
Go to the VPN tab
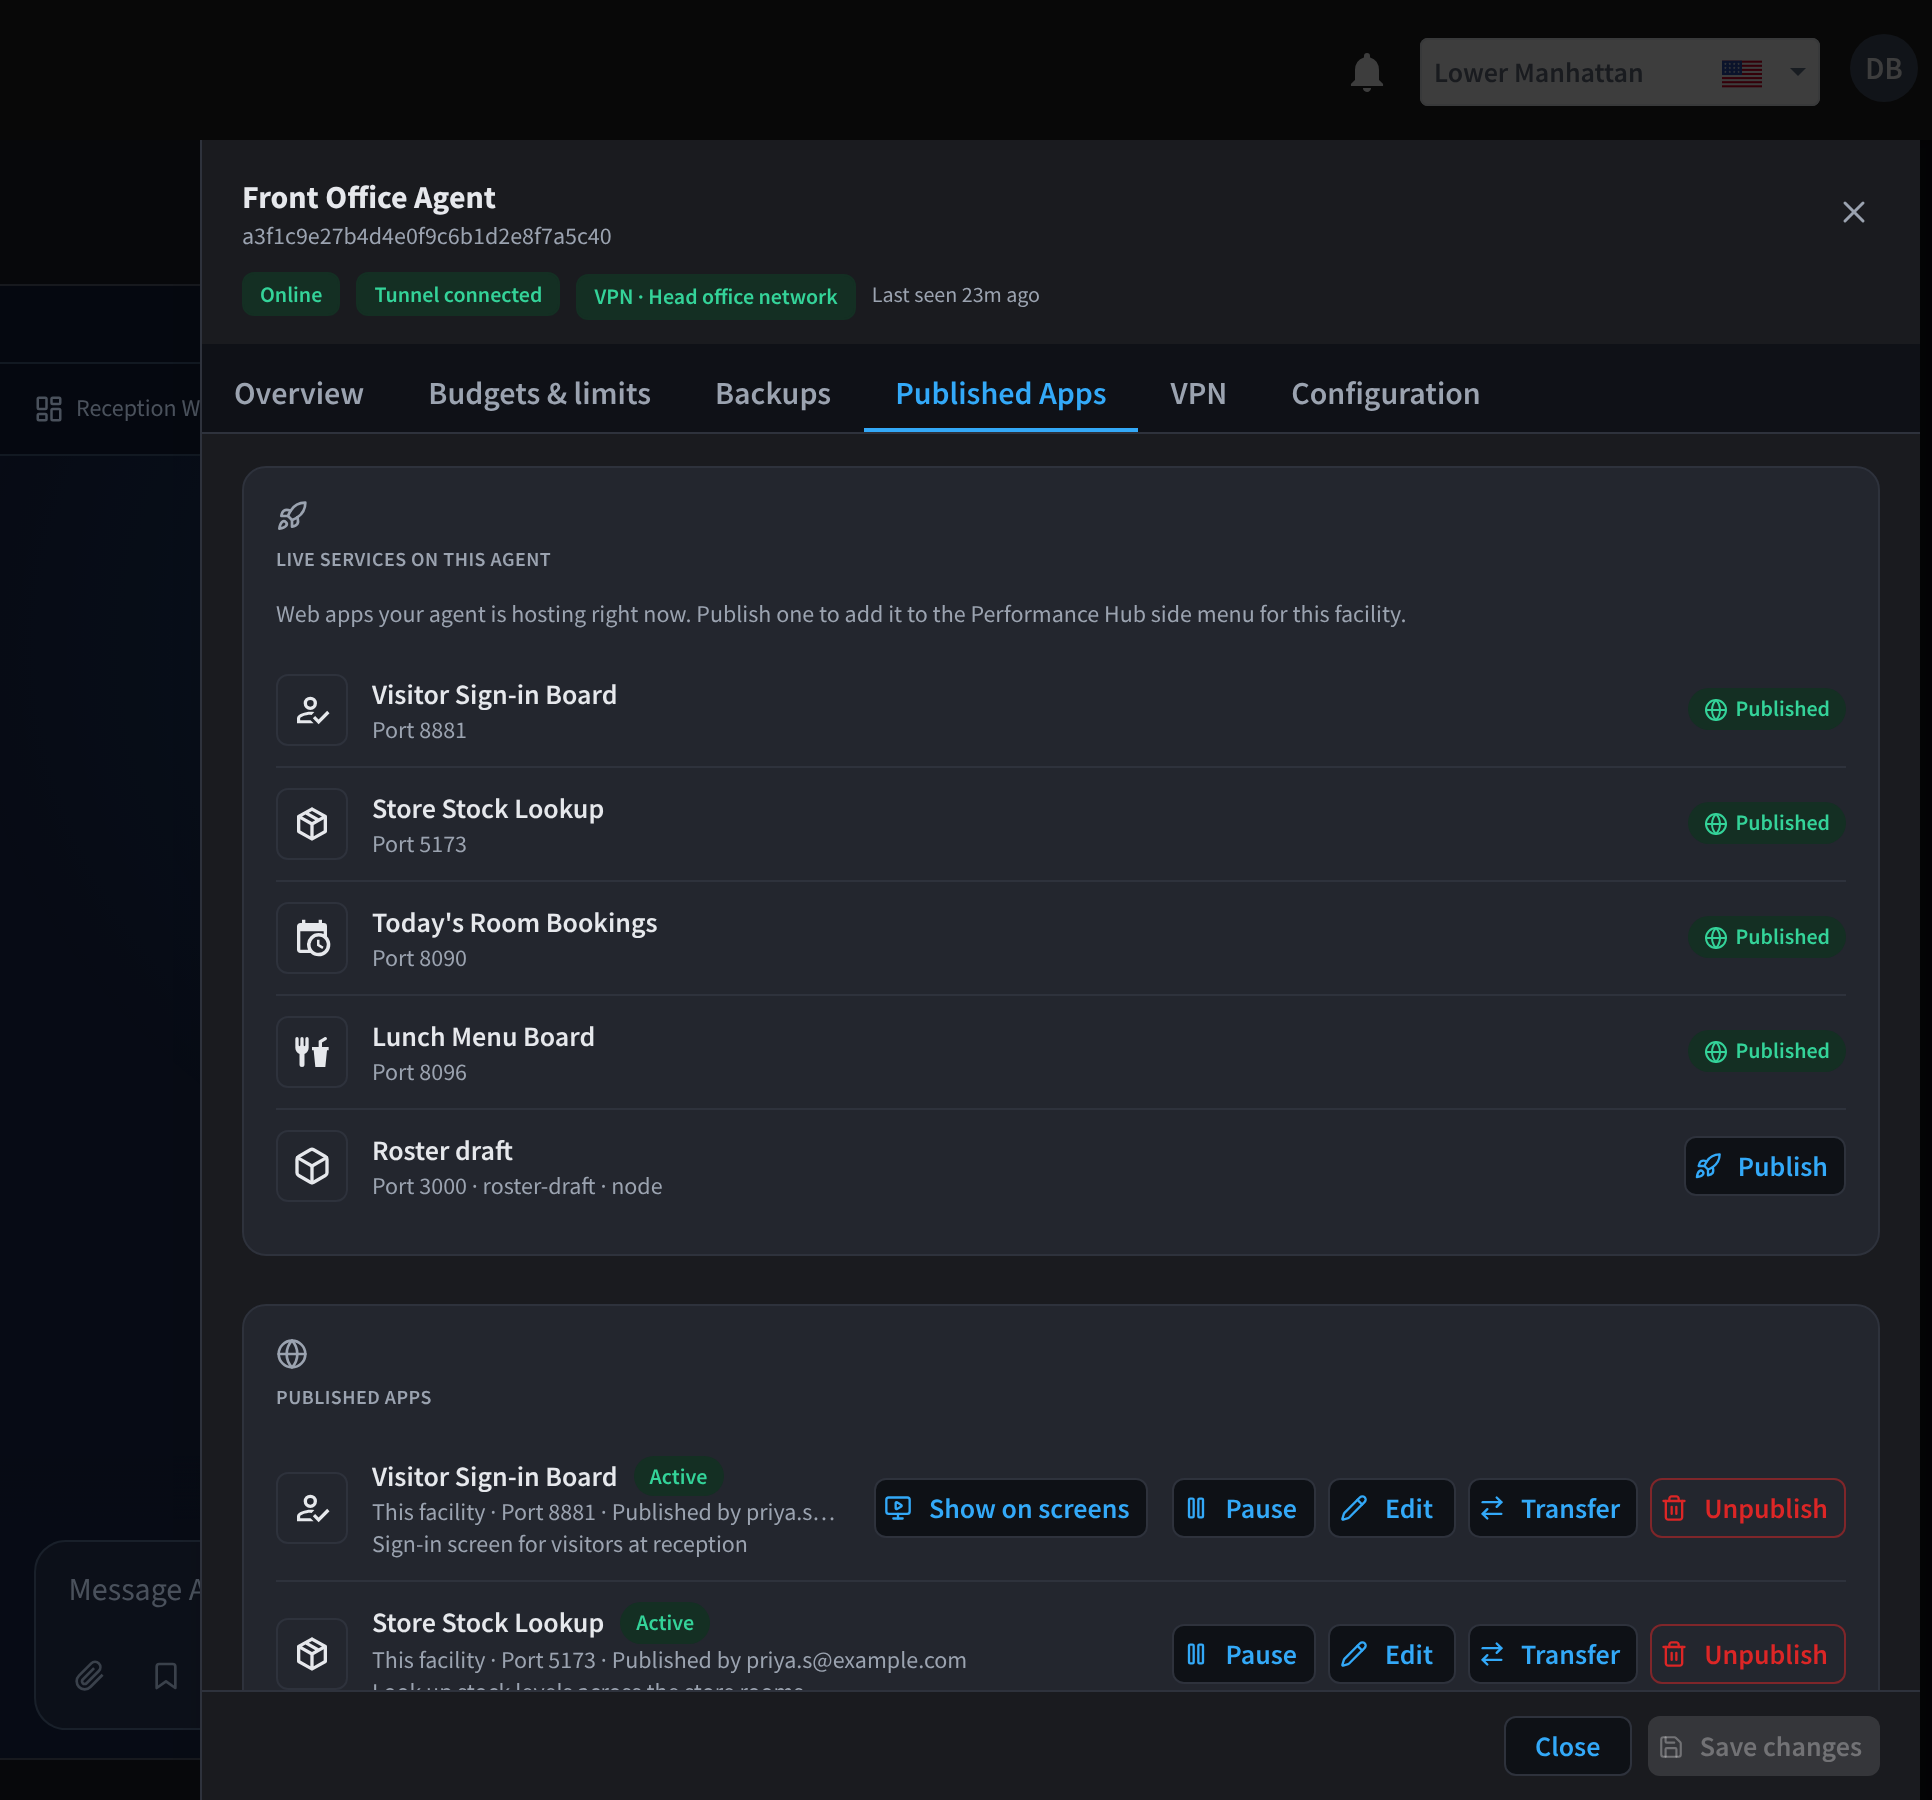1198,393
